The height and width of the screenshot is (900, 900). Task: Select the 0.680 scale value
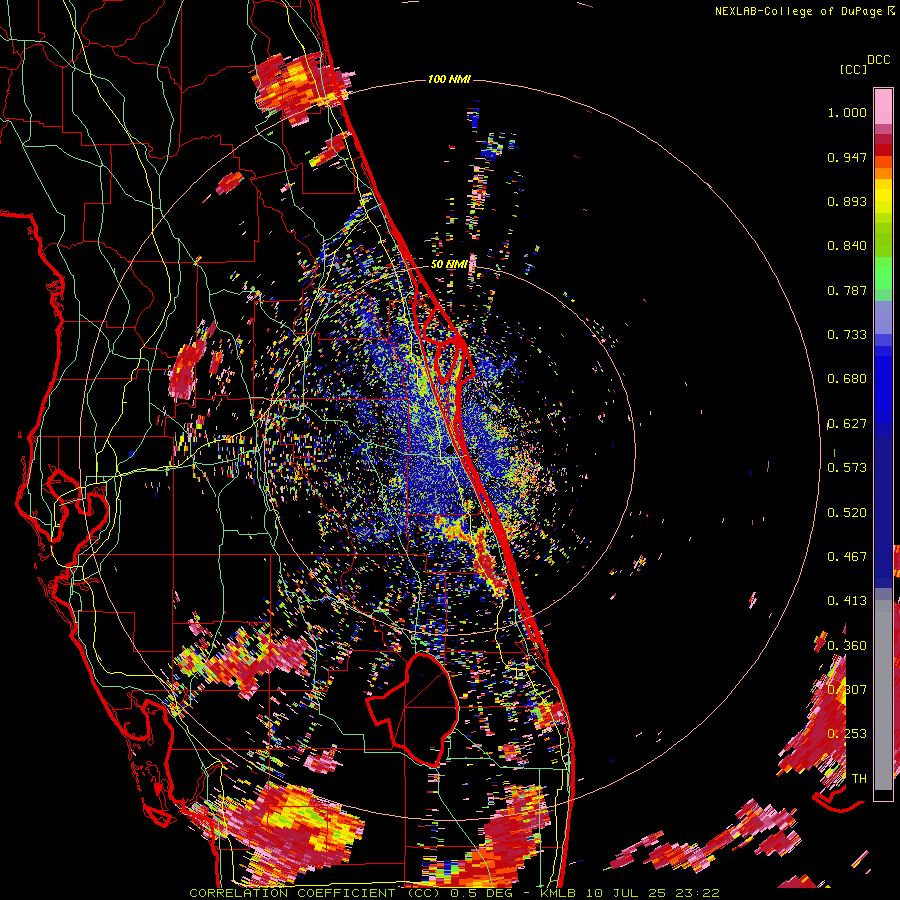(847, 379)
